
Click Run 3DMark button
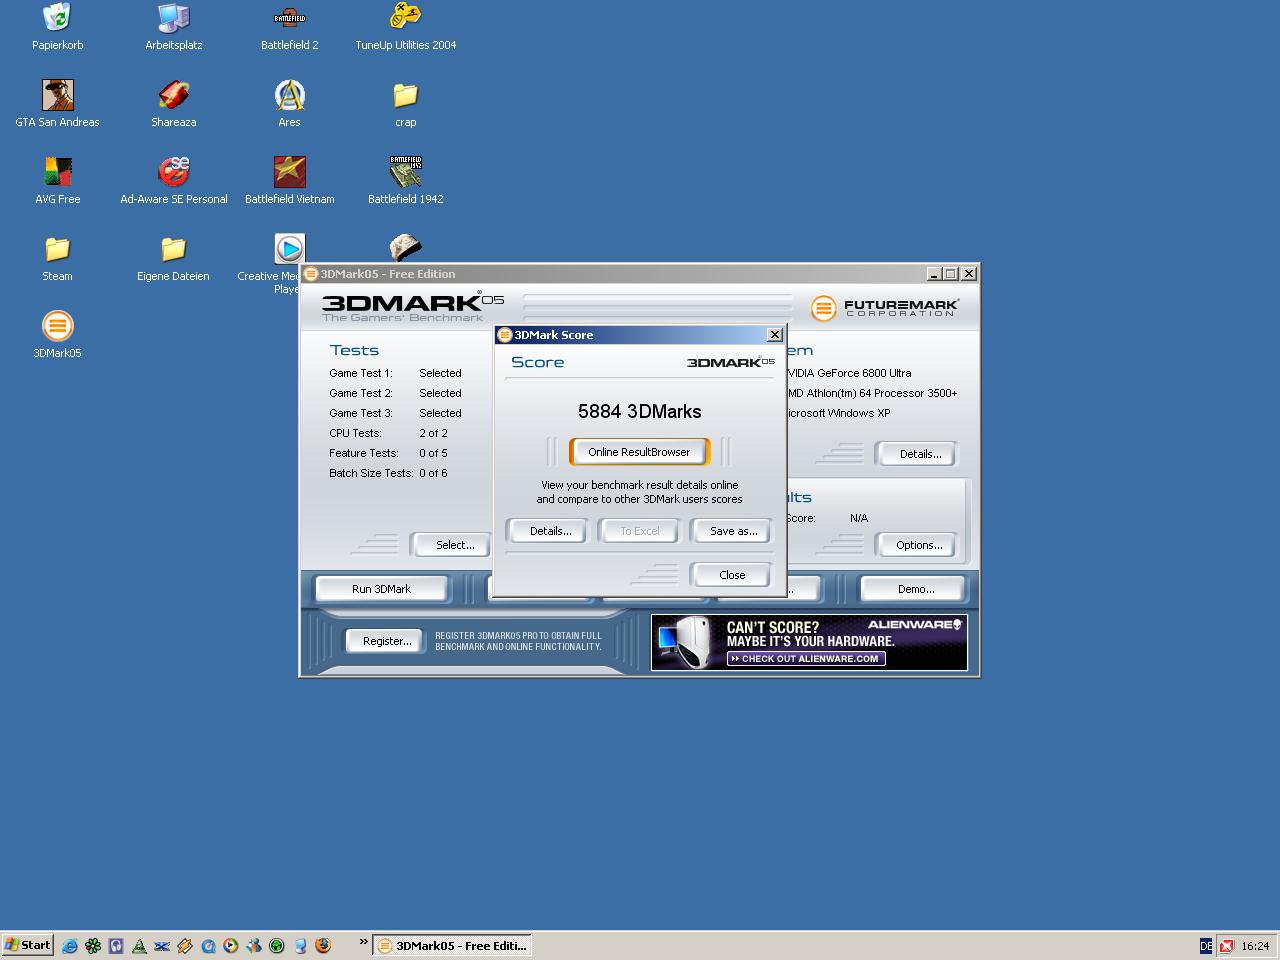point(381,589)
